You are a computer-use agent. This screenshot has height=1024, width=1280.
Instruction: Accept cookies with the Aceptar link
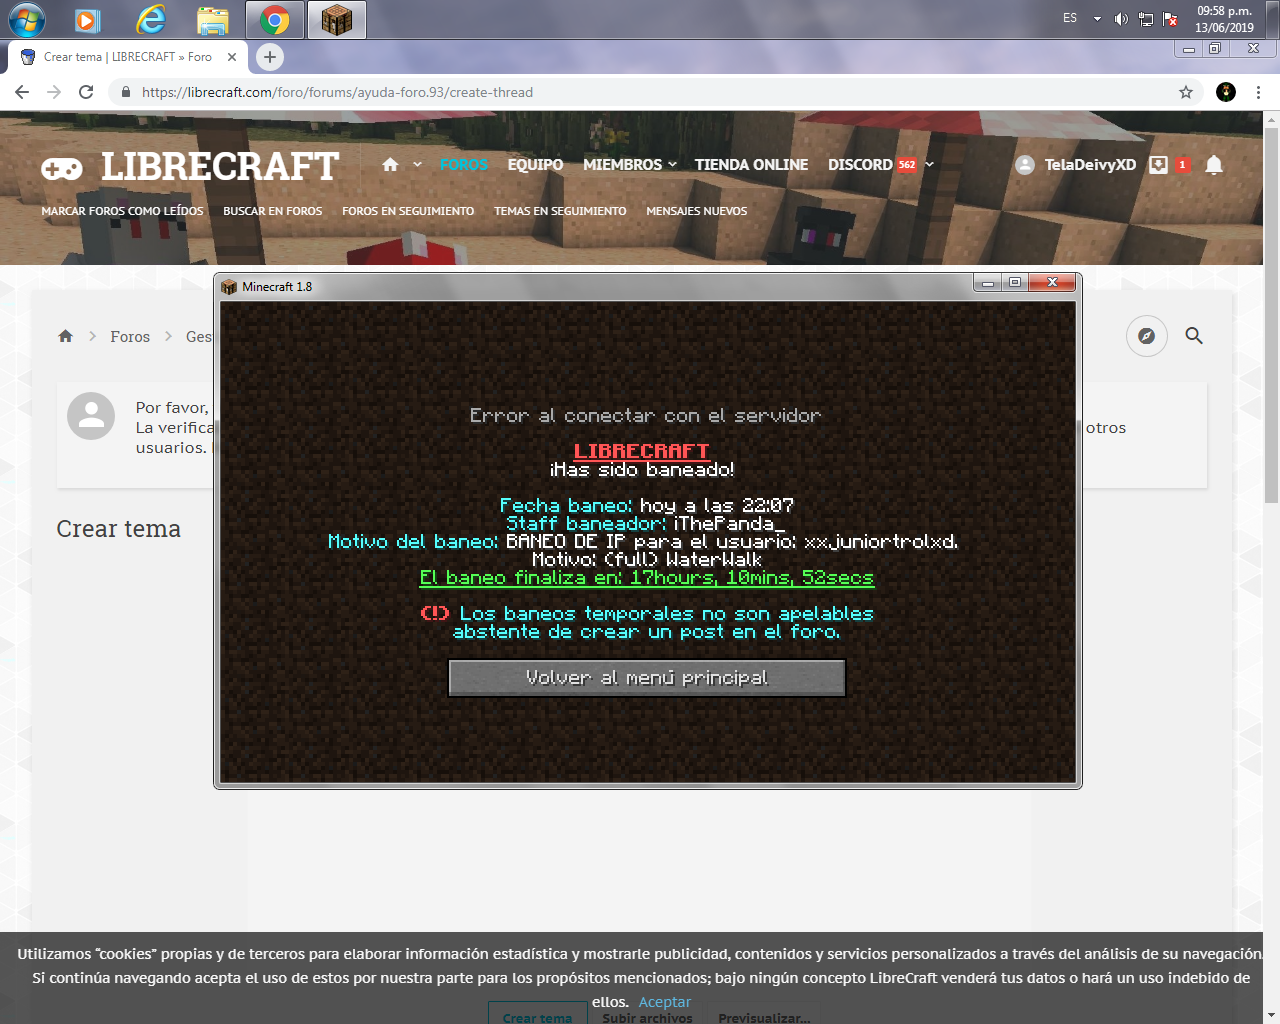664,1002
